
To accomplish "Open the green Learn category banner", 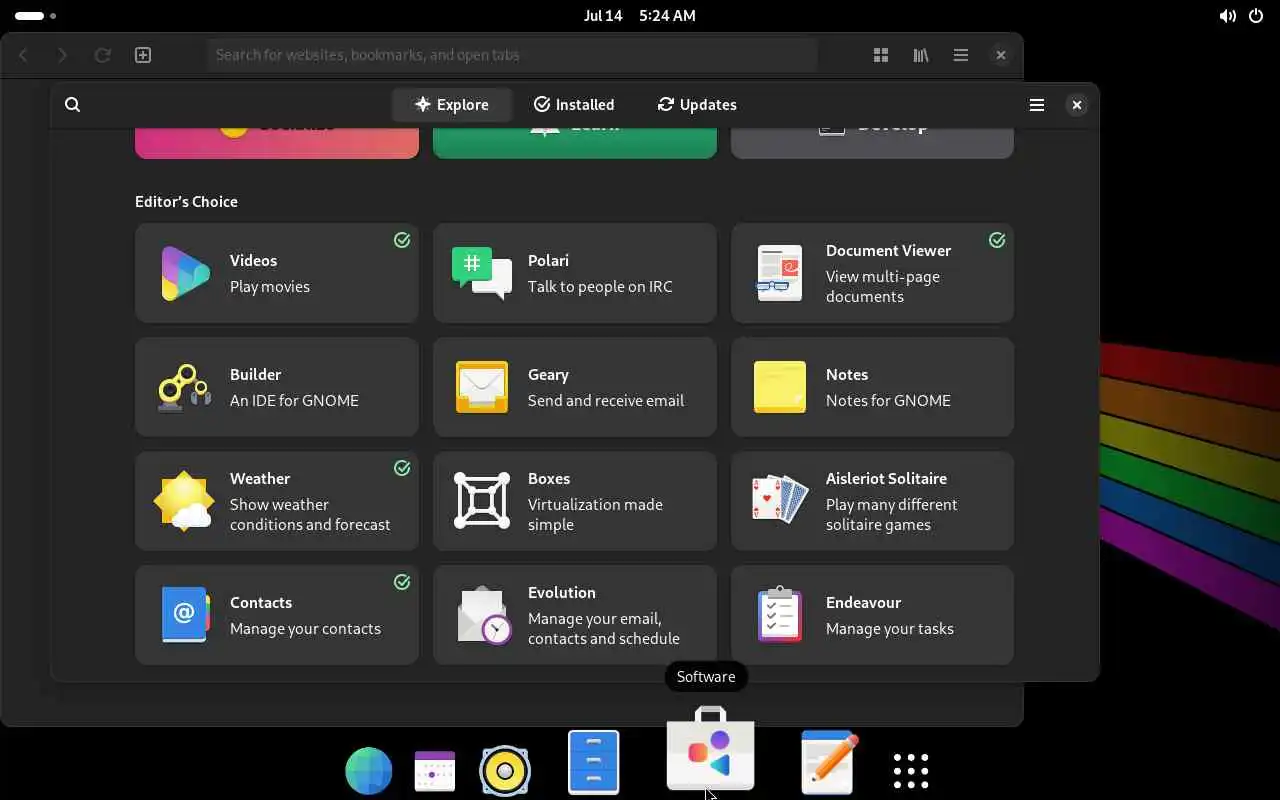I will click(x=574, y=144).
